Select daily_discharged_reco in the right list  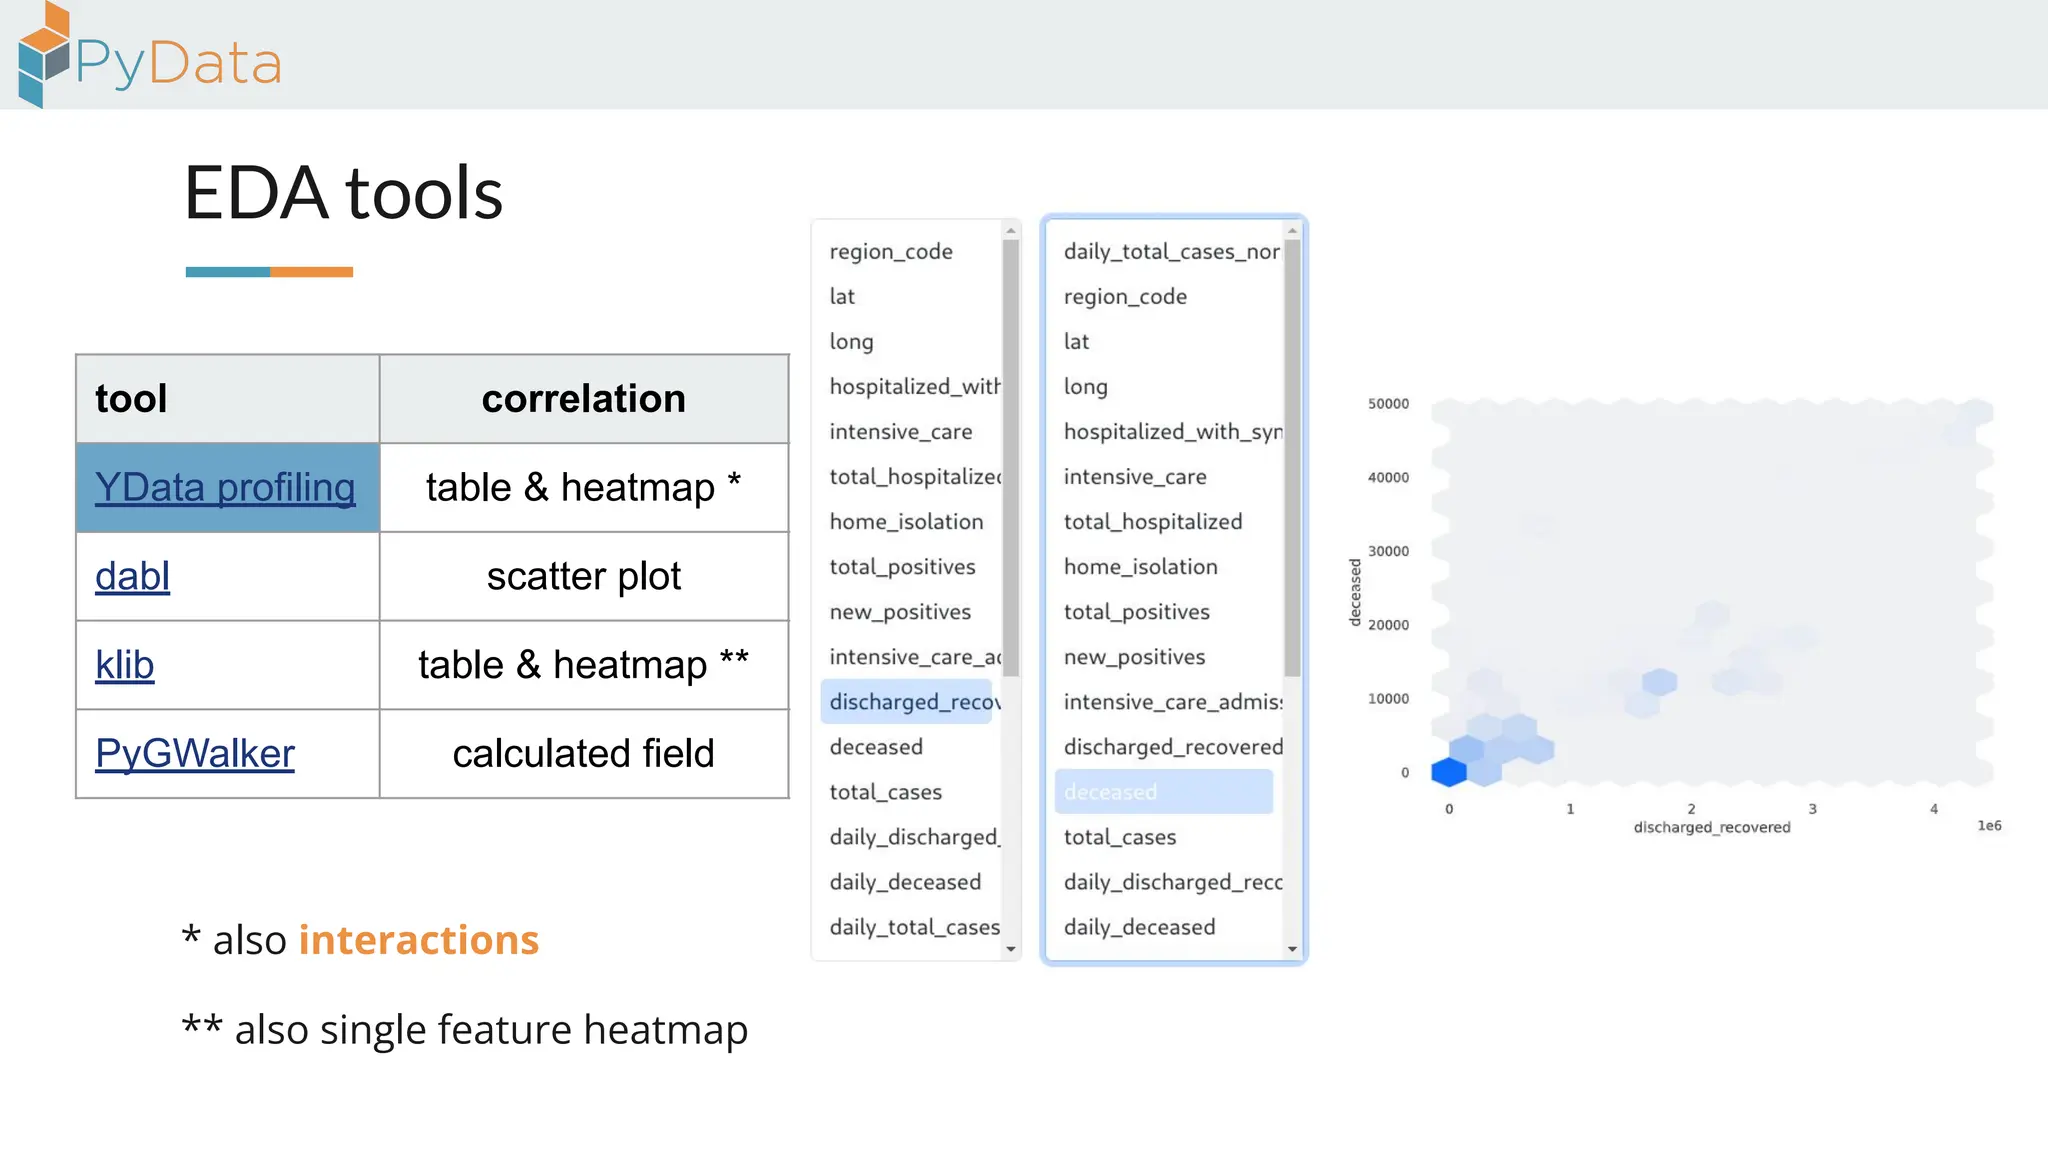click(x=1173, y=882)
